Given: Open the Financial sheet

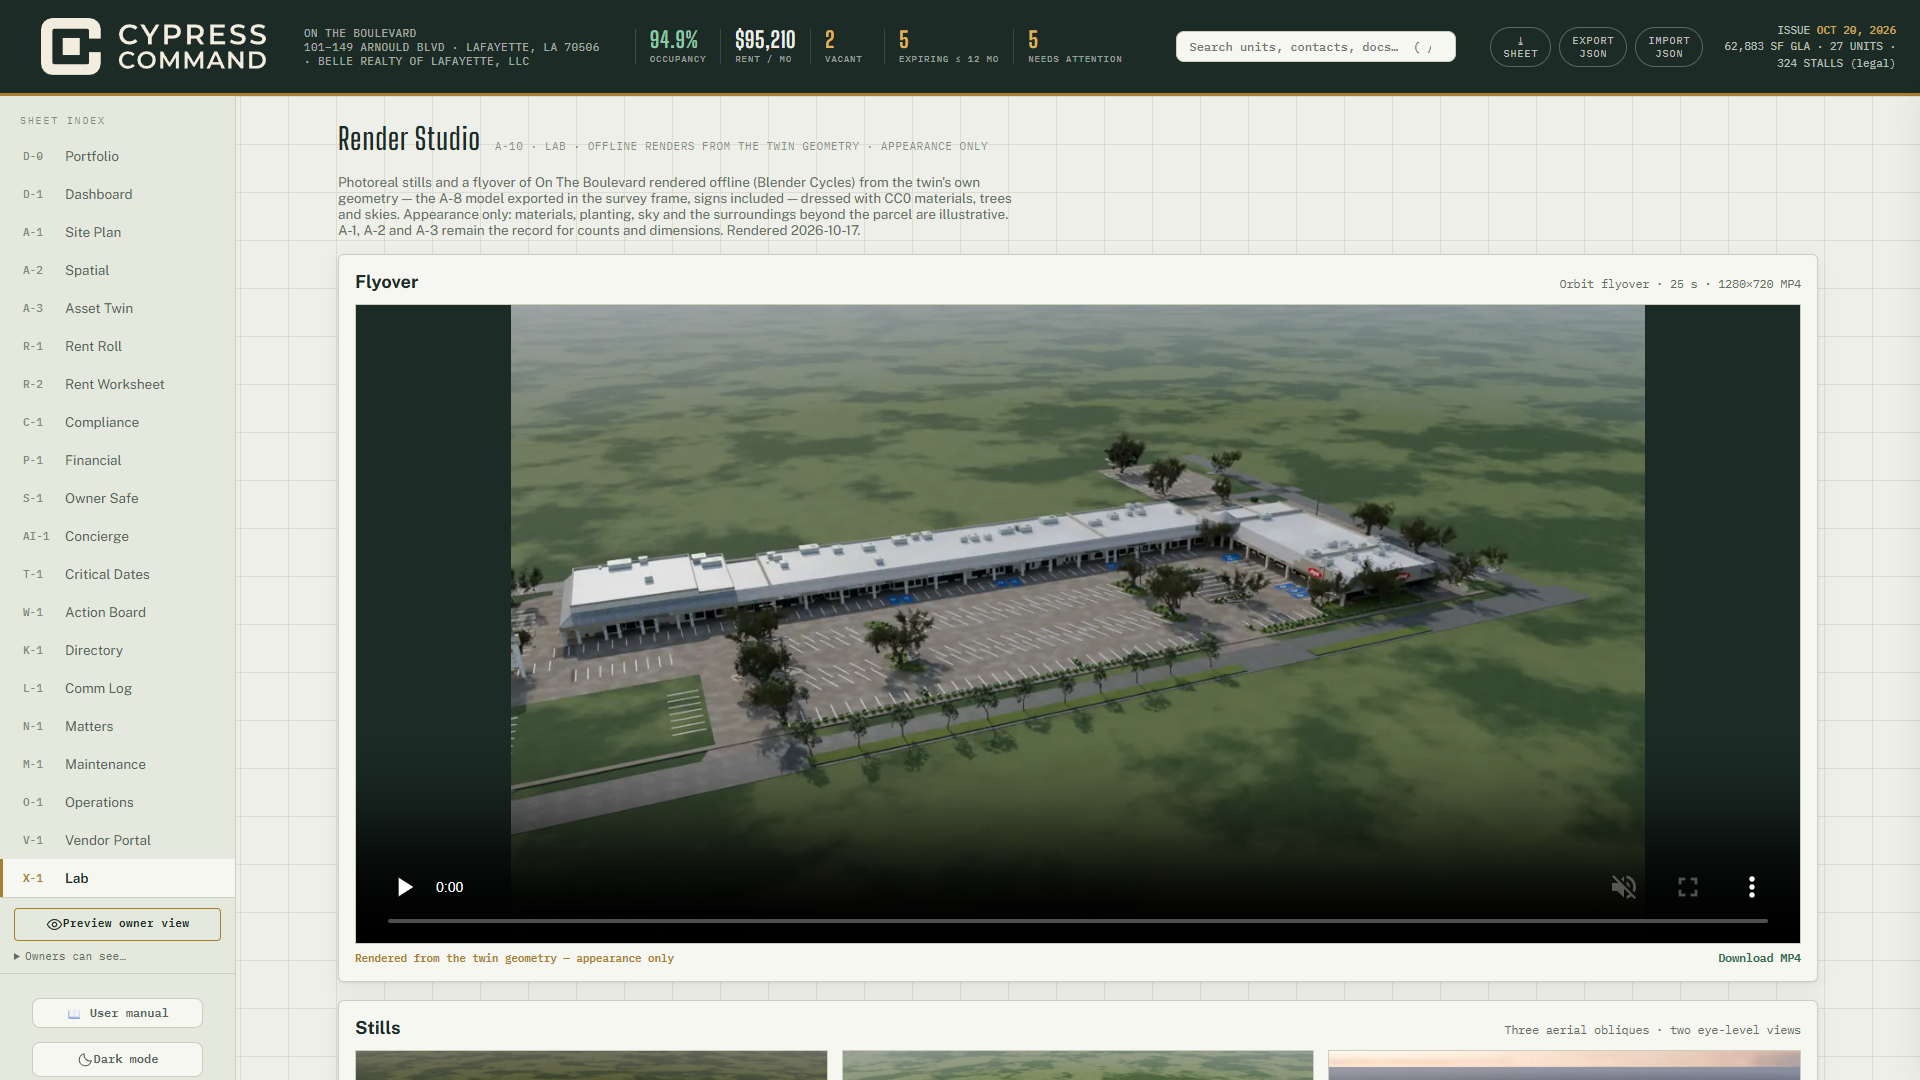Looking at the screenshot, I should [x=118, y=461].
